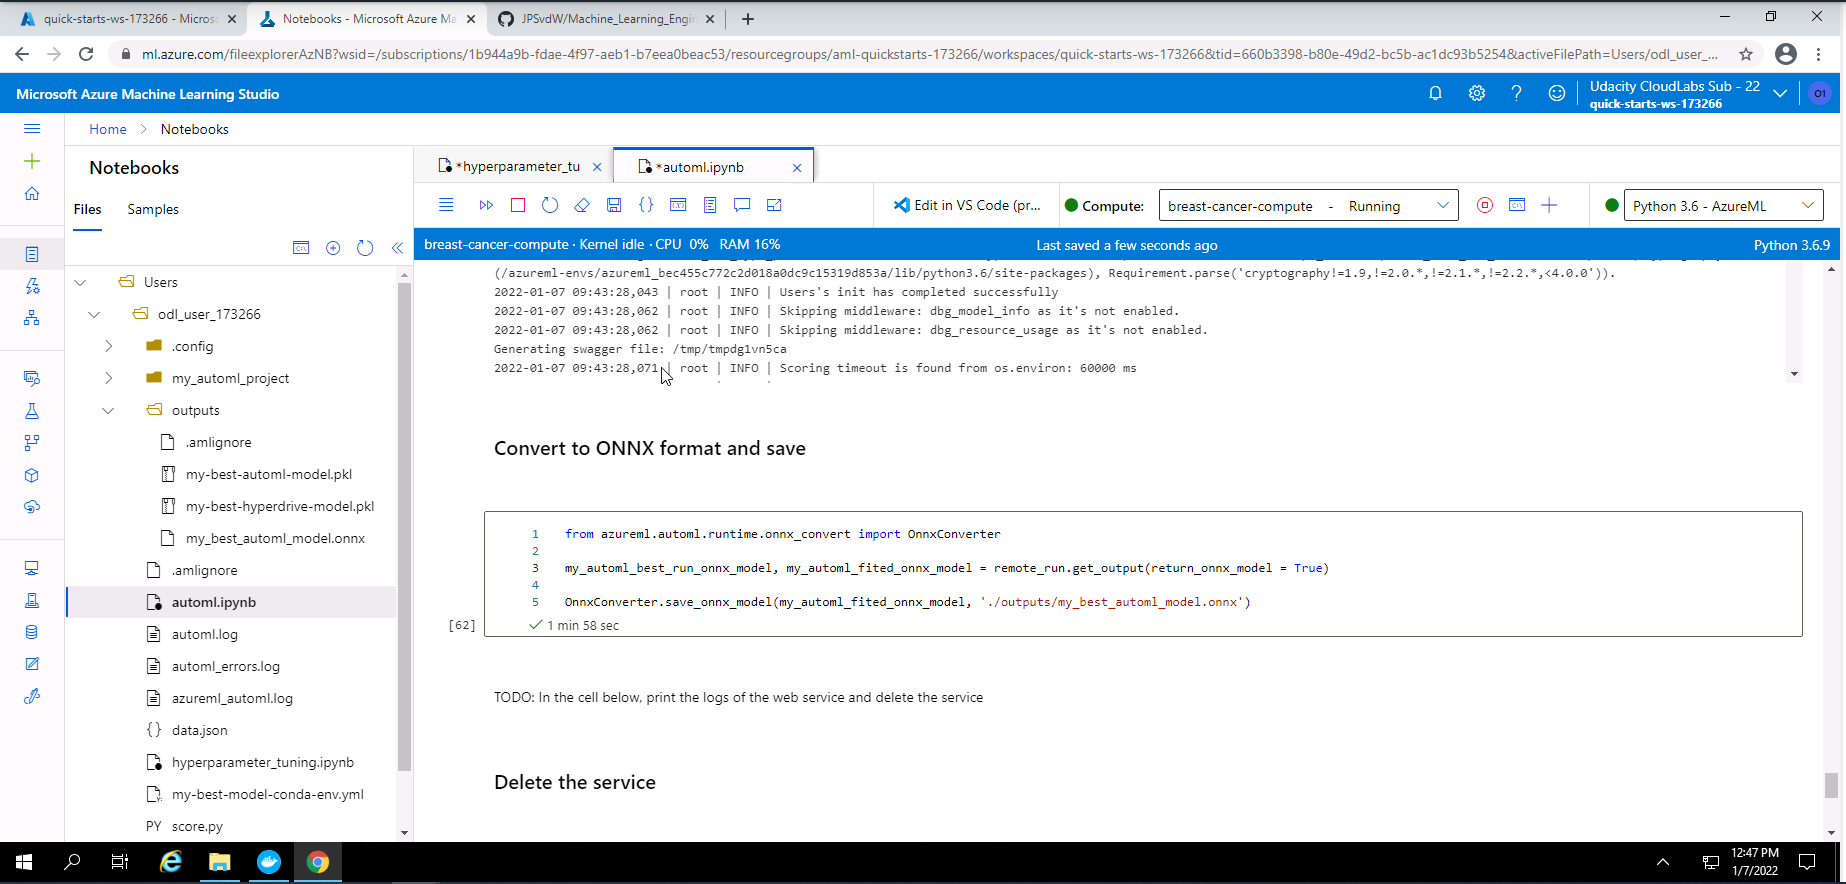
Task: Open File Explorer from the taskbar
Action: coord(220,862)
